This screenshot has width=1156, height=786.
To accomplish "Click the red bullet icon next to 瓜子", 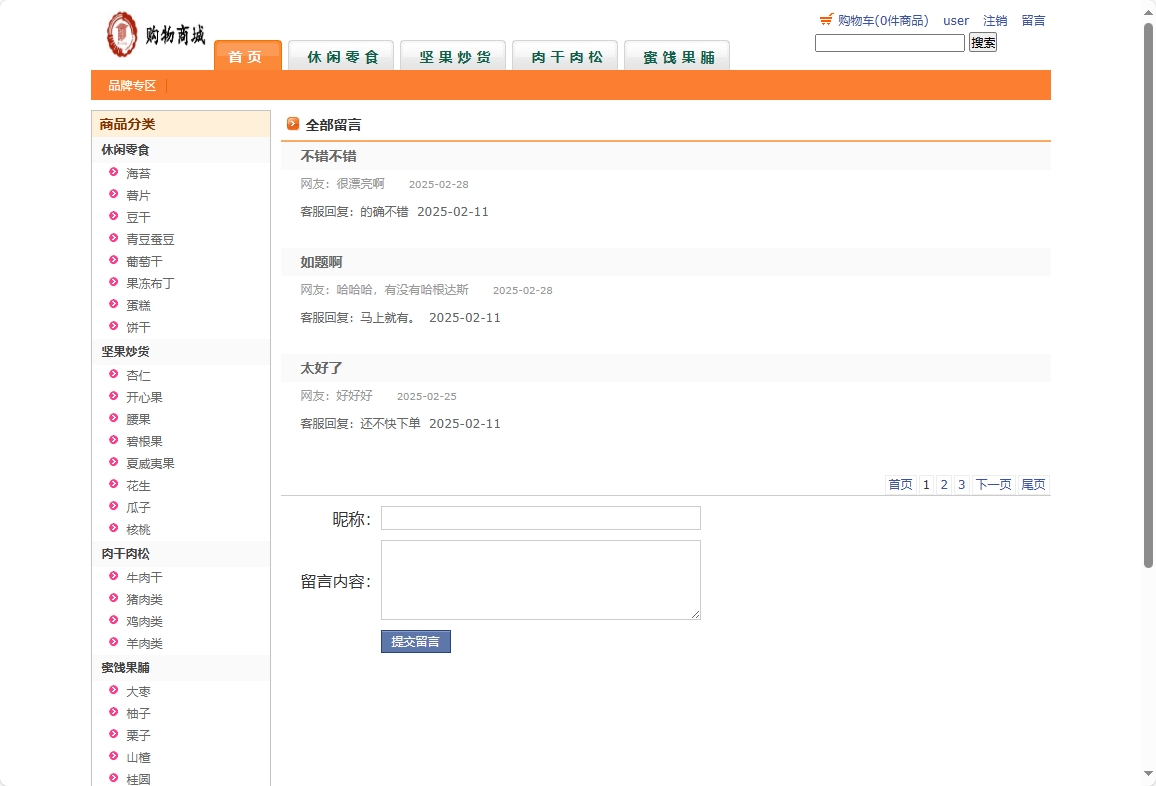I will 113,506.
